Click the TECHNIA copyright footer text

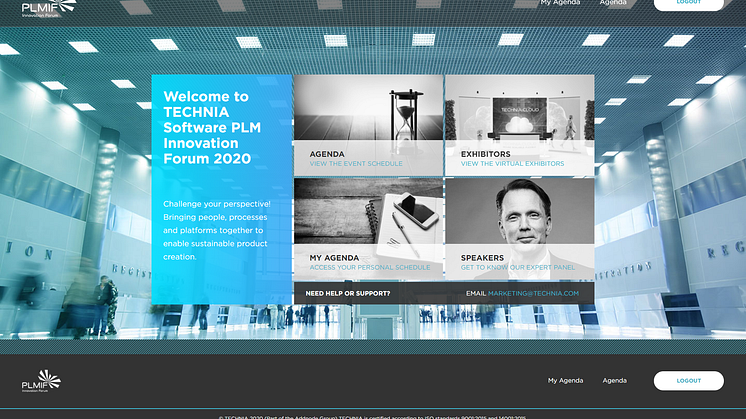[x=373, y=417]
